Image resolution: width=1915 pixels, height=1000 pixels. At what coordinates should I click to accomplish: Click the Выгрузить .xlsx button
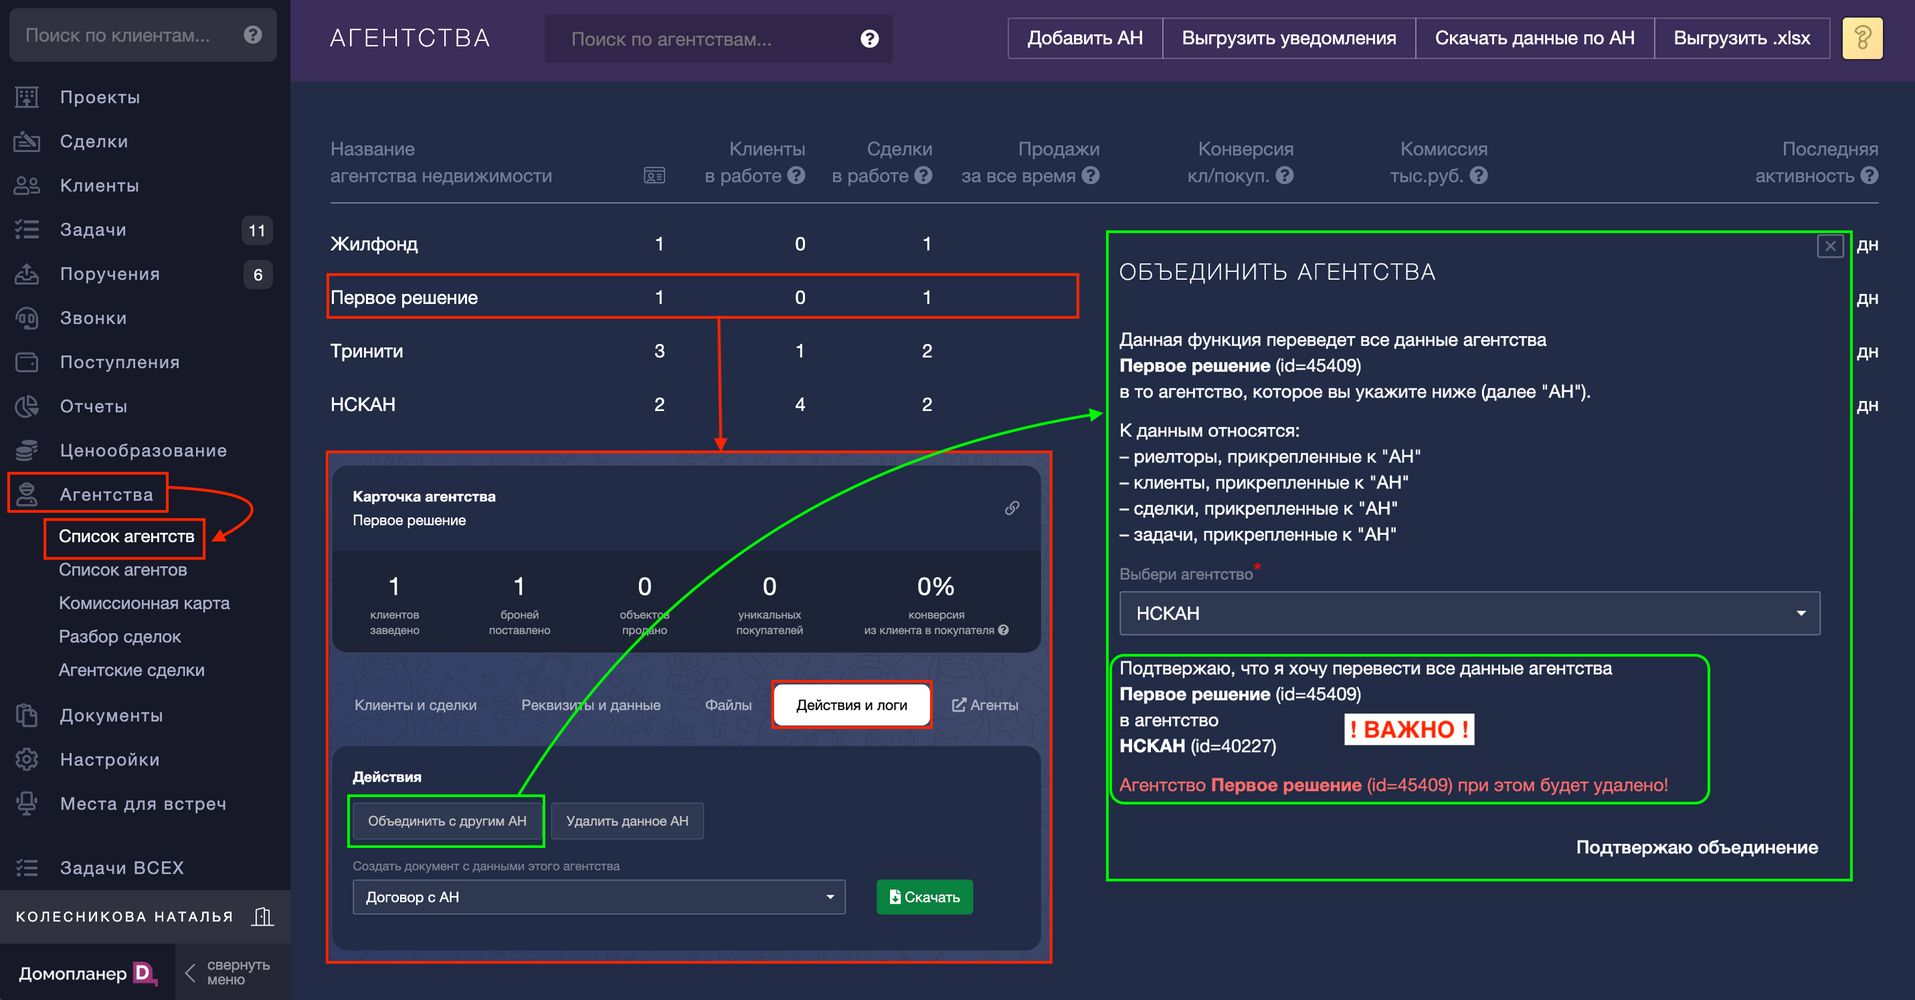1742,38
